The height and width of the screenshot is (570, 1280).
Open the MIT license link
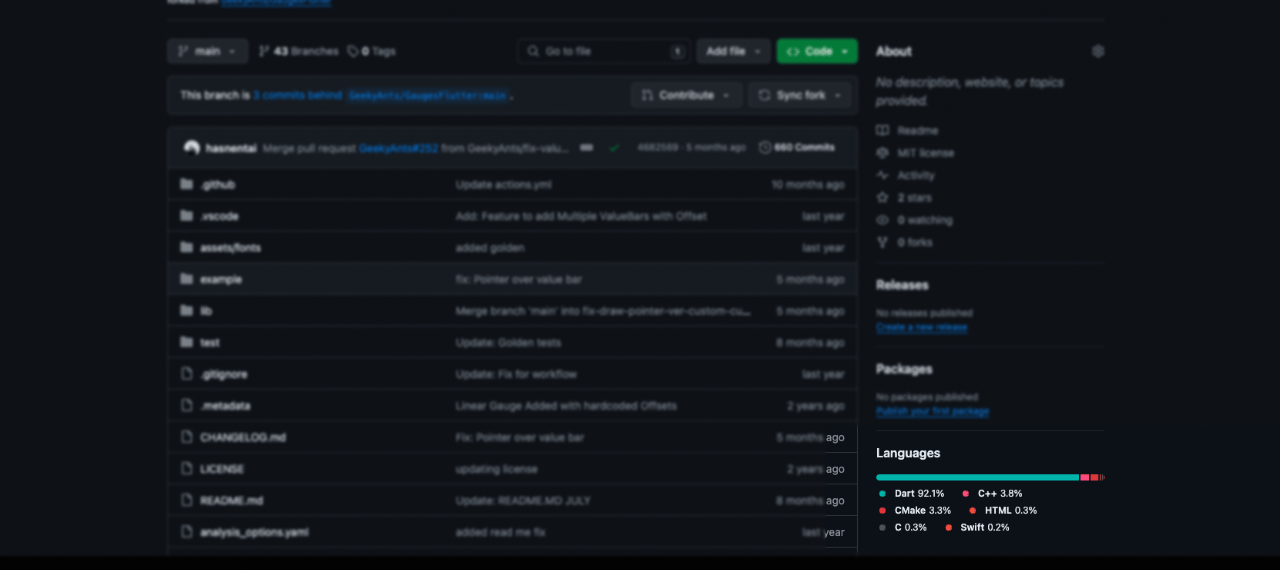point(916,153)
